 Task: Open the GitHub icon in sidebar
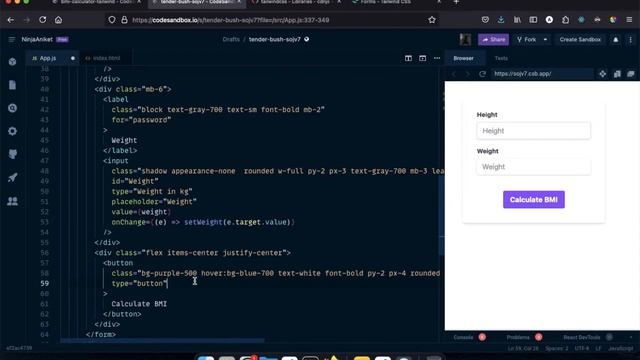point(13,154)
